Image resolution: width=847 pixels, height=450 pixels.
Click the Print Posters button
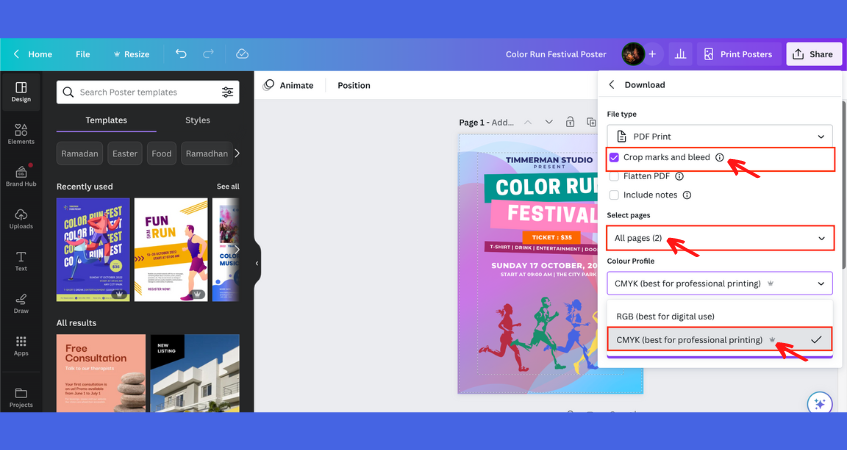pos(738,54)
